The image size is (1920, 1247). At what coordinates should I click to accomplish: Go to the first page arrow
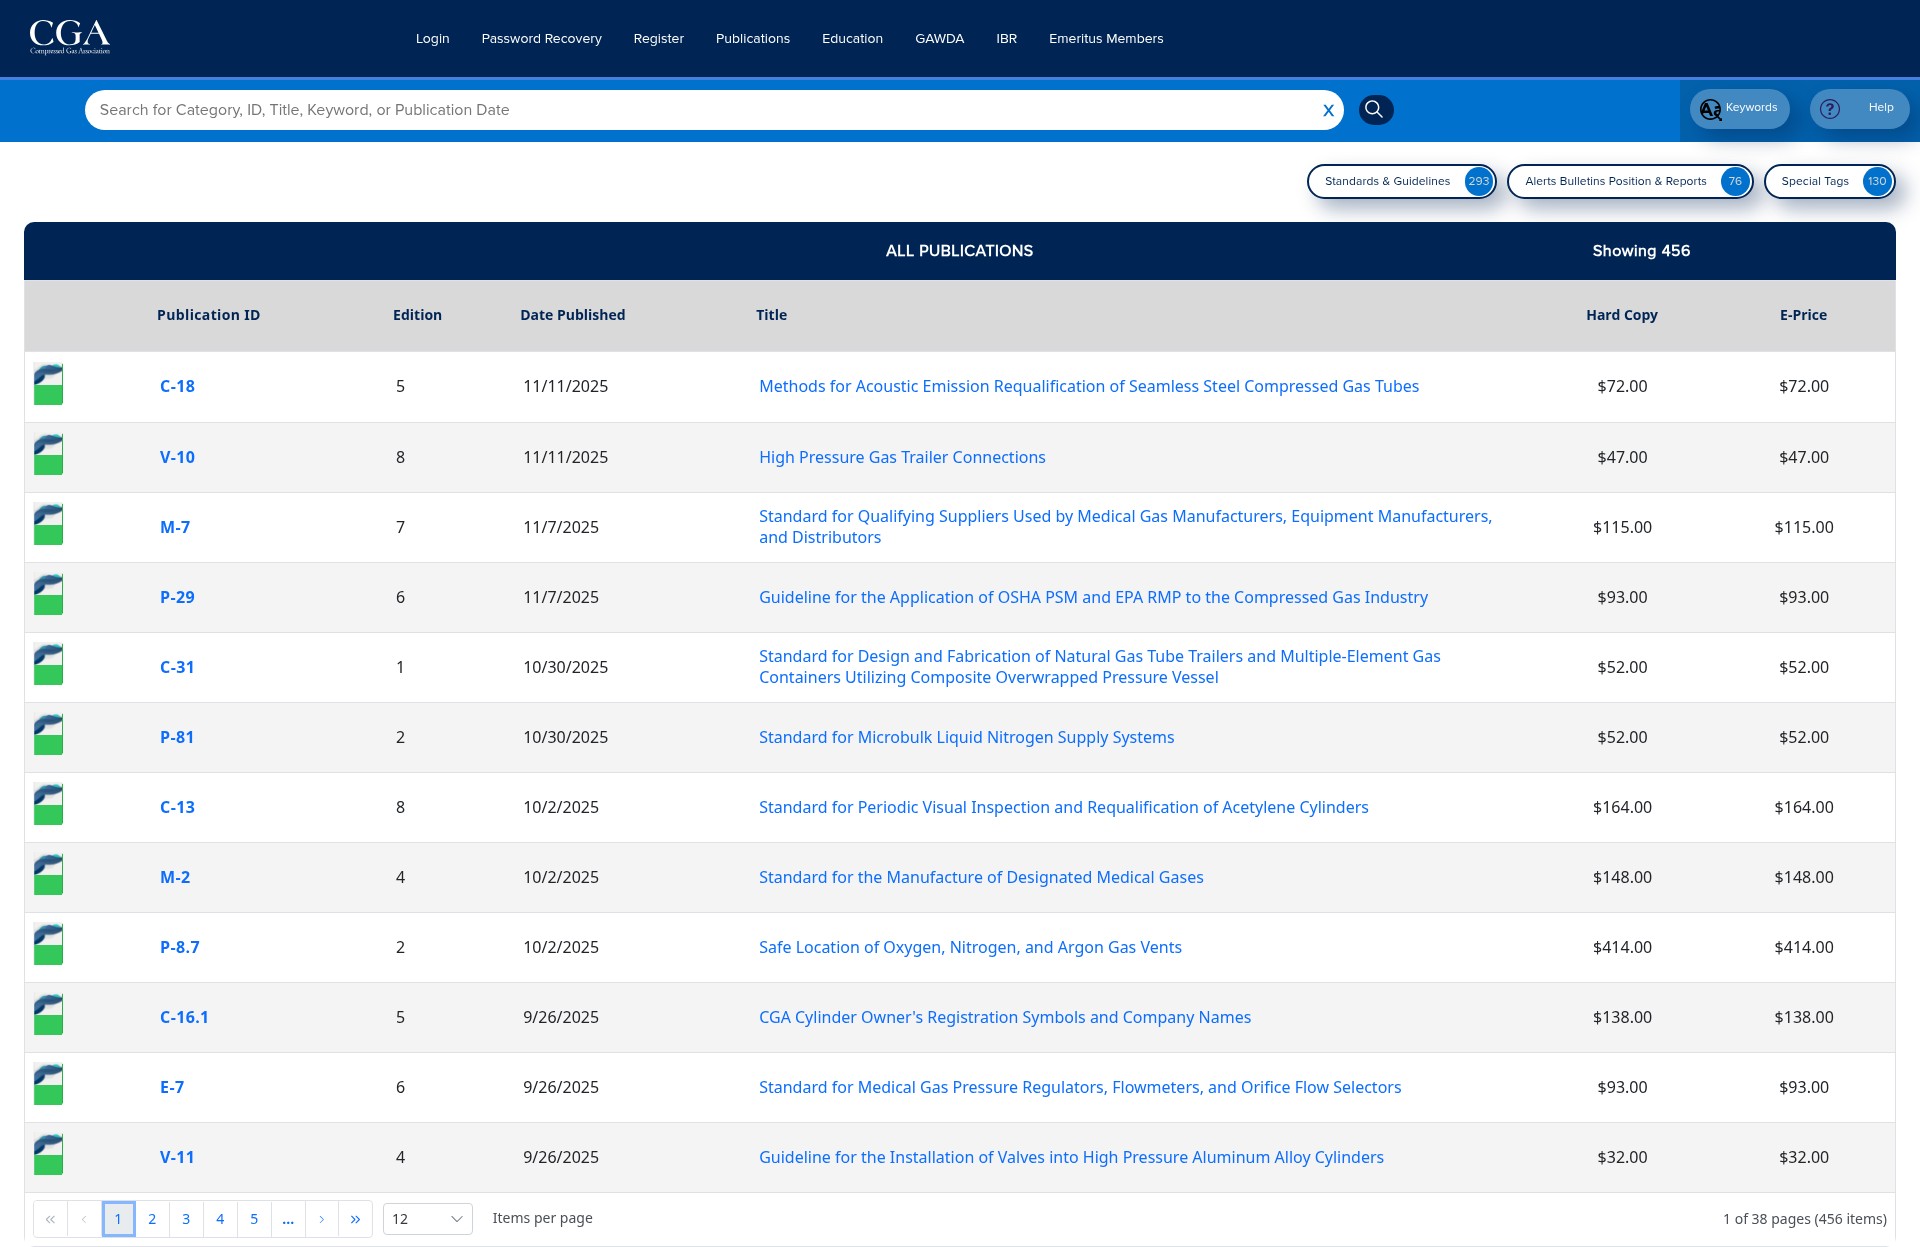click(x=50, y=1219)
